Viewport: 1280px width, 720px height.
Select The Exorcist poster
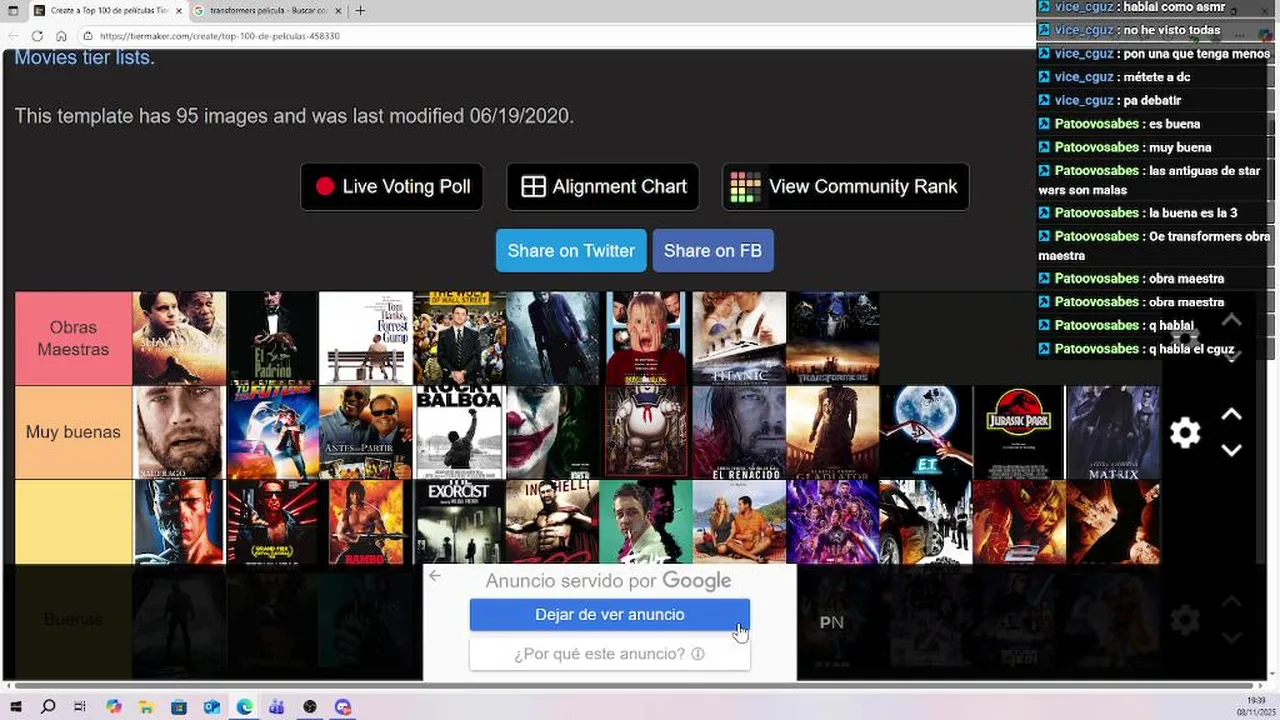pos(459,522)
